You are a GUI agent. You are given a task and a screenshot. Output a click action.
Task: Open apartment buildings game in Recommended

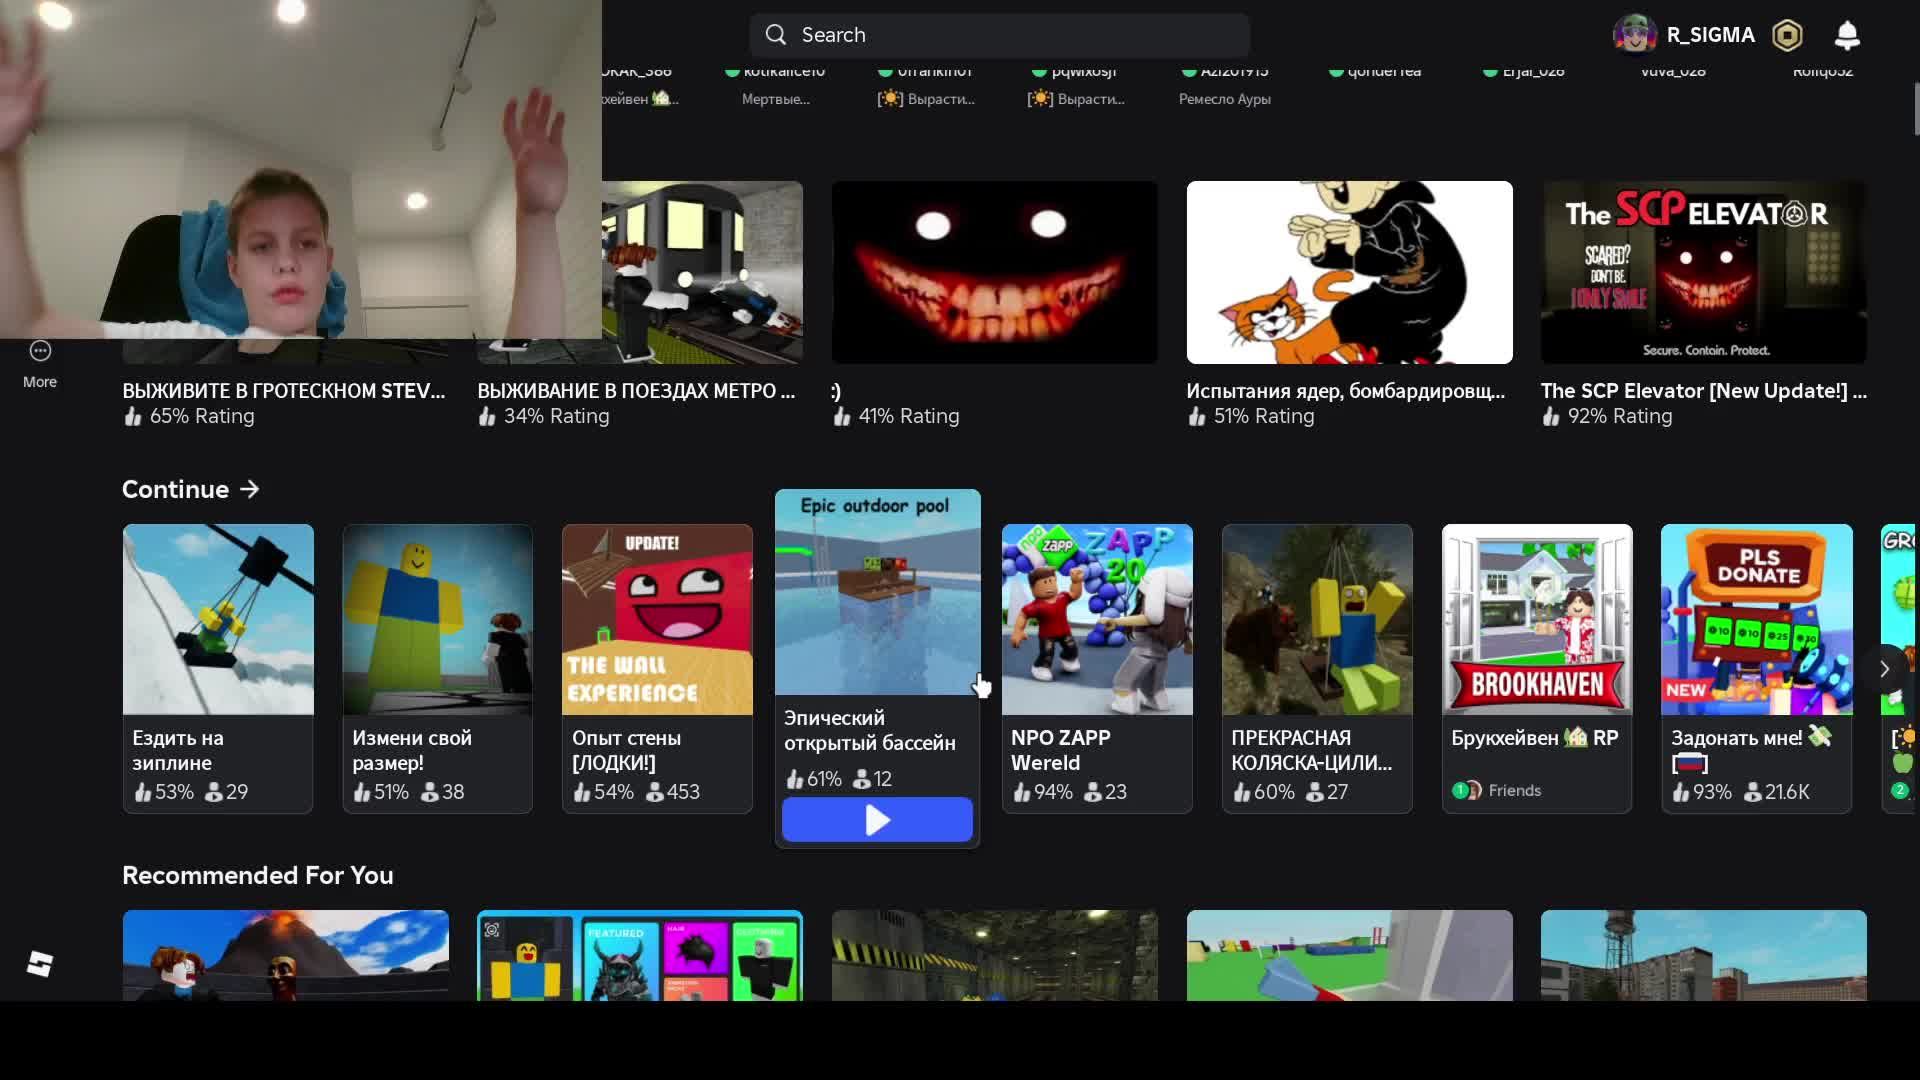pyautogui.click(x=1704, y=955)
